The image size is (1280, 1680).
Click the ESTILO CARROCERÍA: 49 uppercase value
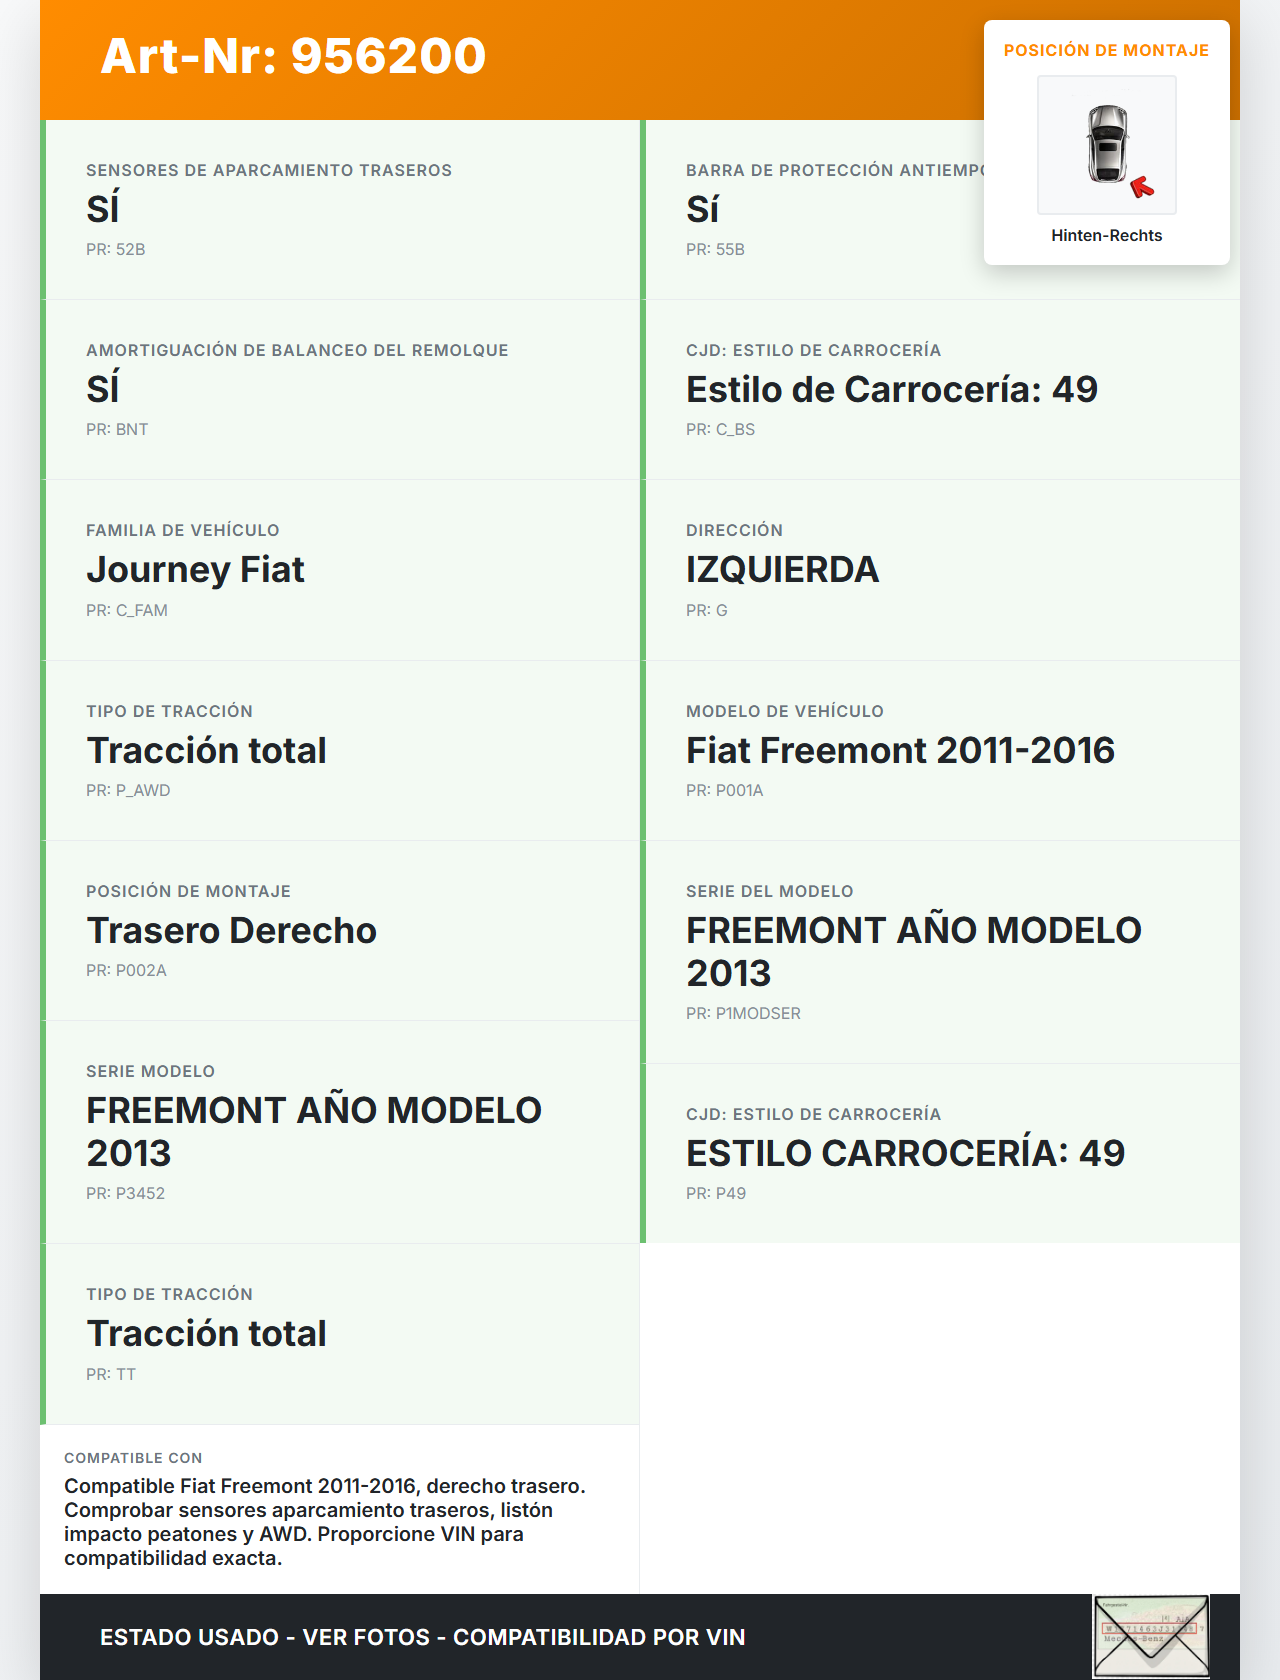pos(905,1154)
